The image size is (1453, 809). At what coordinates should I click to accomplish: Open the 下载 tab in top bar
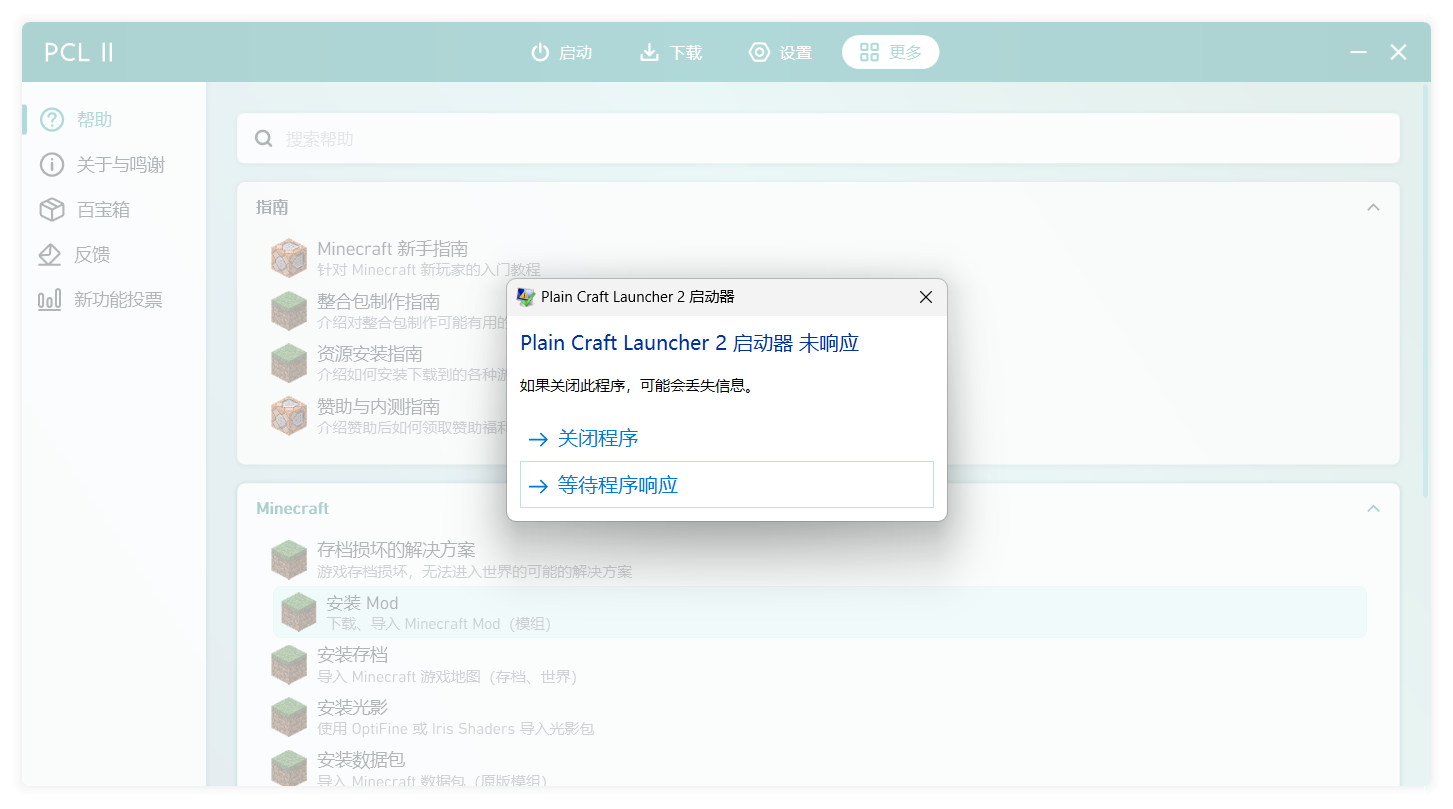[671, 52]
